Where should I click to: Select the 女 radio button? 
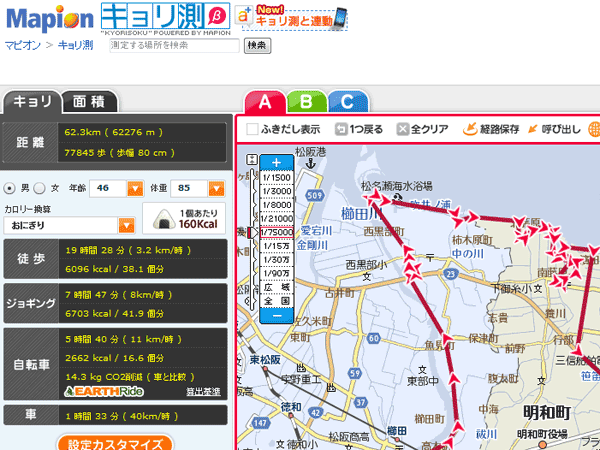point(39,188)
